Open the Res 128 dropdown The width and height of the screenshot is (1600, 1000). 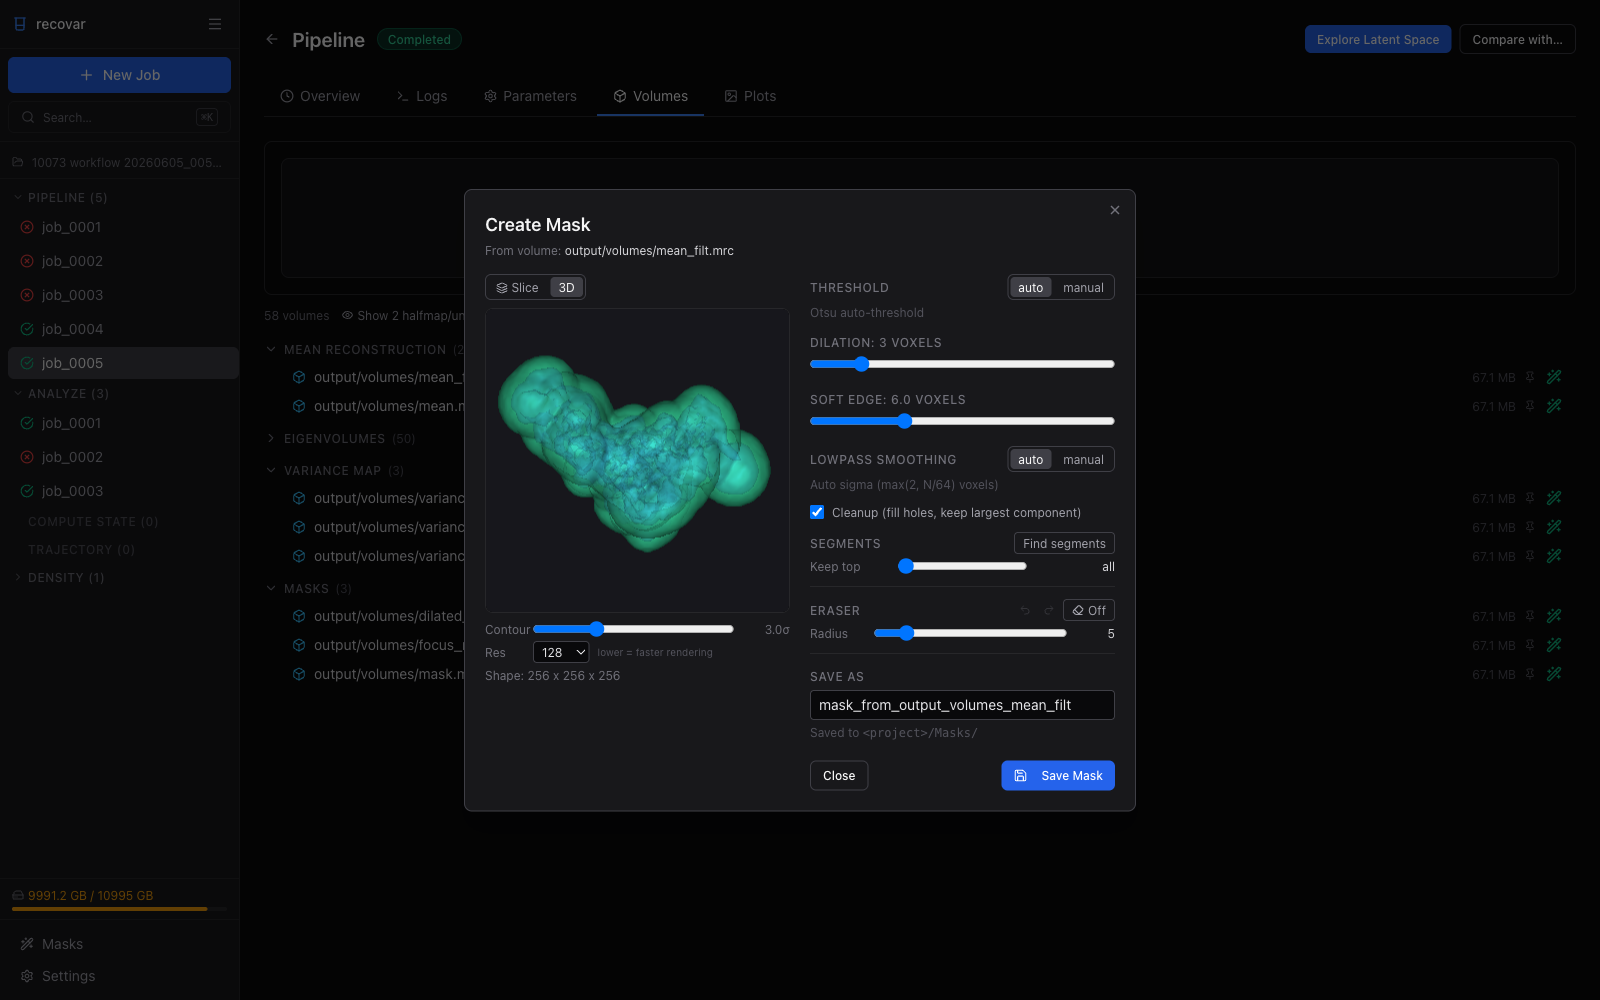561,652
